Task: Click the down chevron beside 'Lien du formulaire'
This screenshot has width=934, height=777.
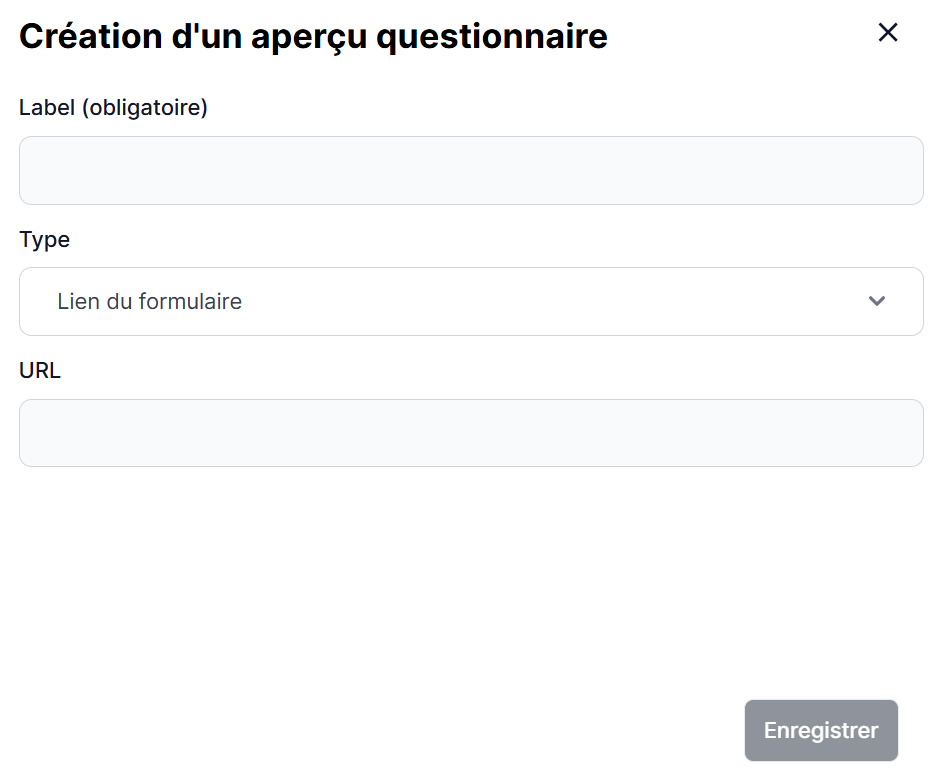Action: (877, 301)
